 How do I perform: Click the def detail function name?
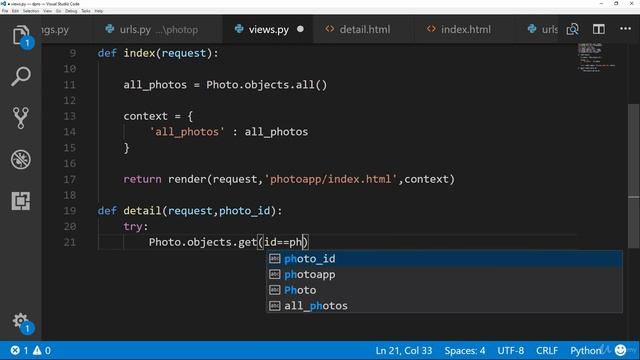pos(142,211)
